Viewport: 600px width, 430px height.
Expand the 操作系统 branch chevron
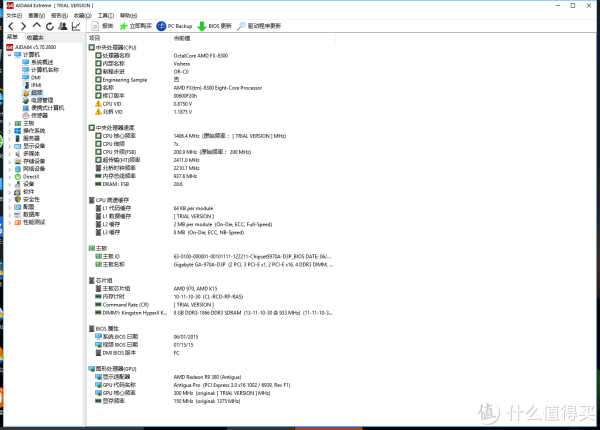pyautogui.click(x=10, y=131)
